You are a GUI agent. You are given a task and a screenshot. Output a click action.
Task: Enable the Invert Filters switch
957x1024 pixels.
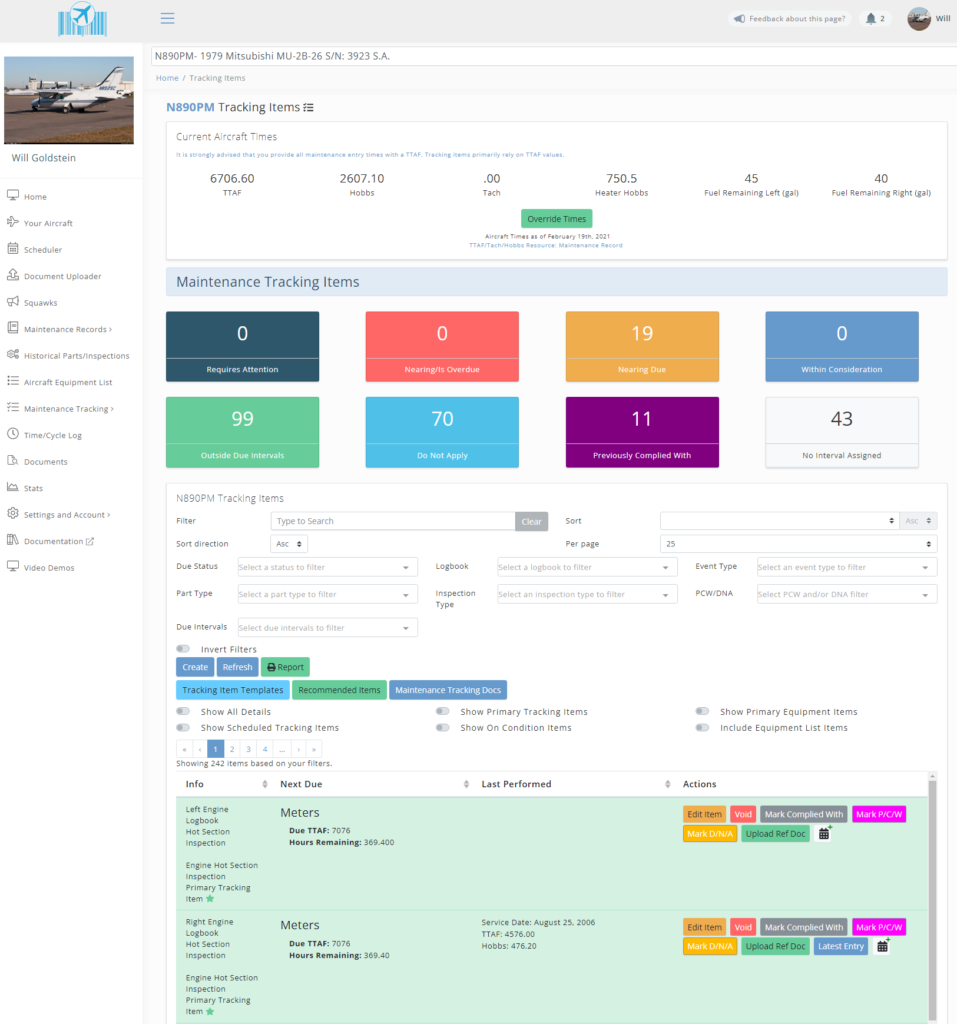(x=183, y=649)
